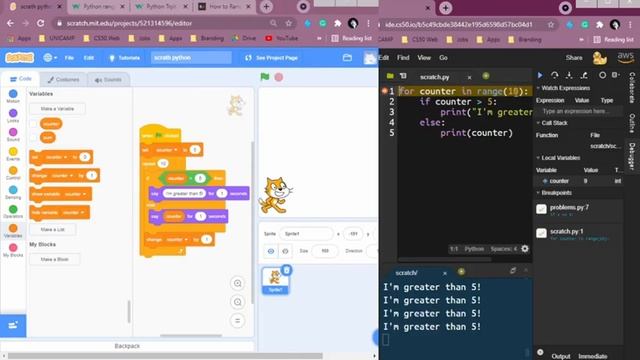Image resolution: width=640 pixels, height=360 pixels.
Task: Click the editor settings gear icon
Action: click(525, 249)
